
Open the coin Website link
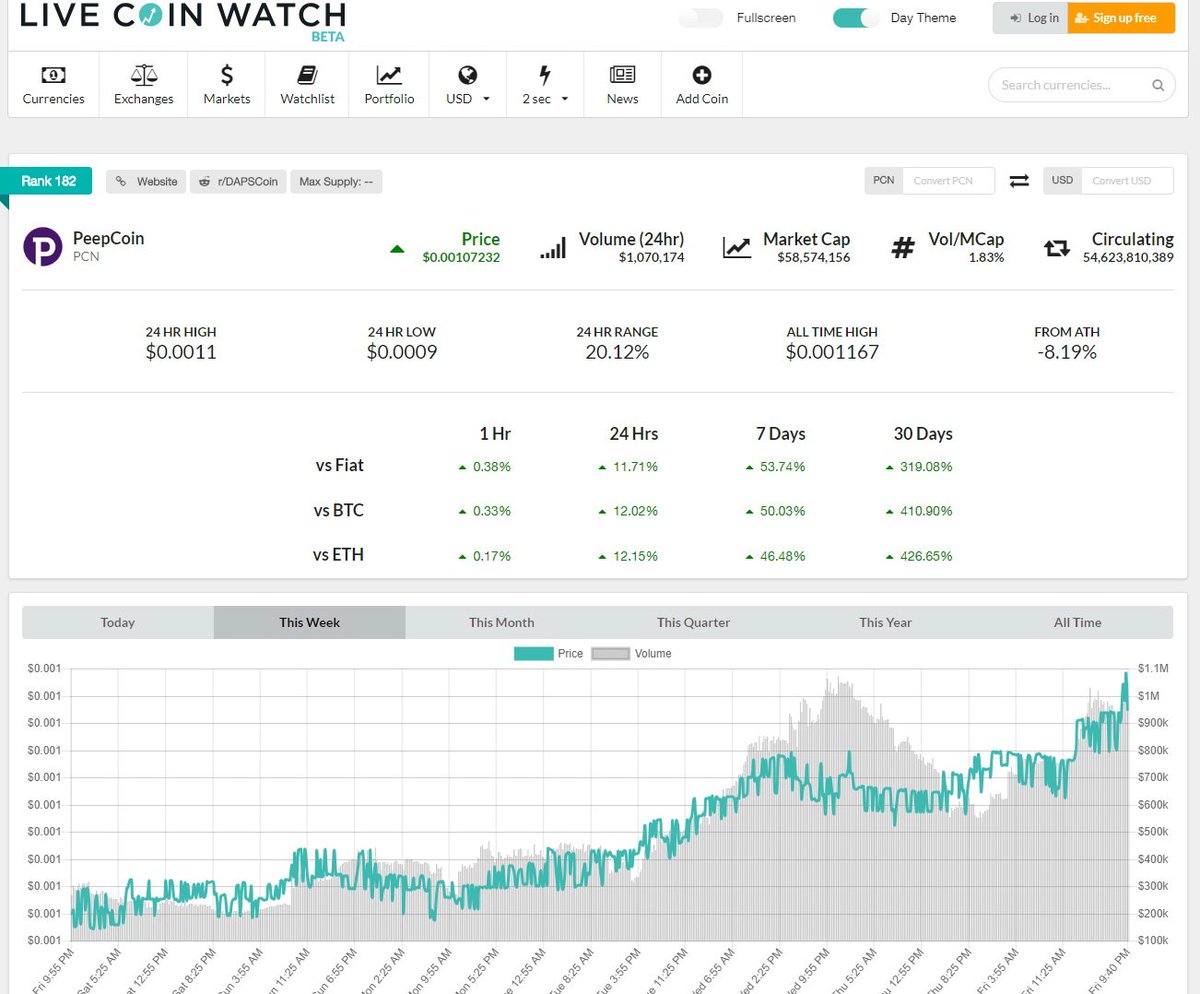pos(146,181)
